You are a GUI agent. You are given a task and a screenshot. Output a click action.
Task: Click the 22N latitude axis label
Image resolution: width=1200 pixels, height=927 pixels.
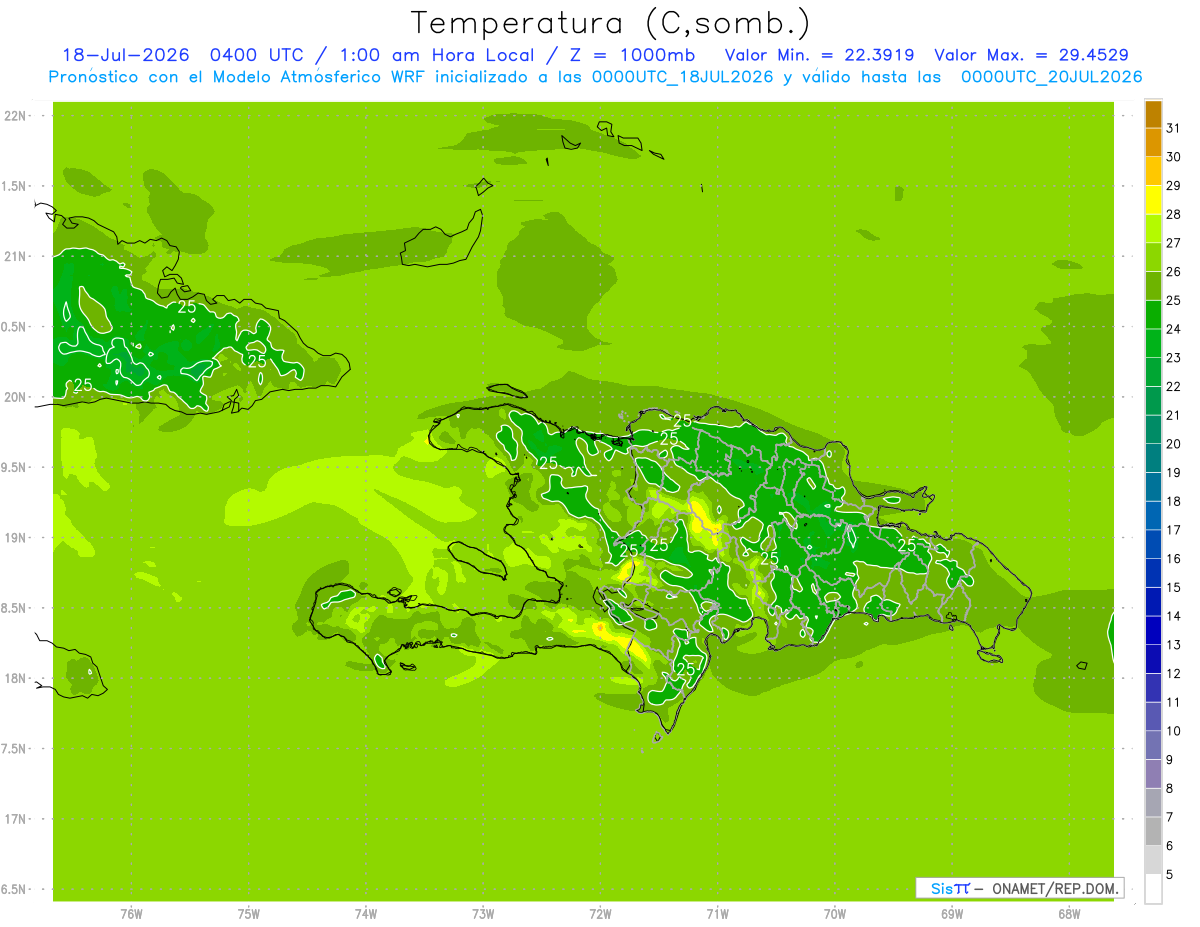coord(17,116)
